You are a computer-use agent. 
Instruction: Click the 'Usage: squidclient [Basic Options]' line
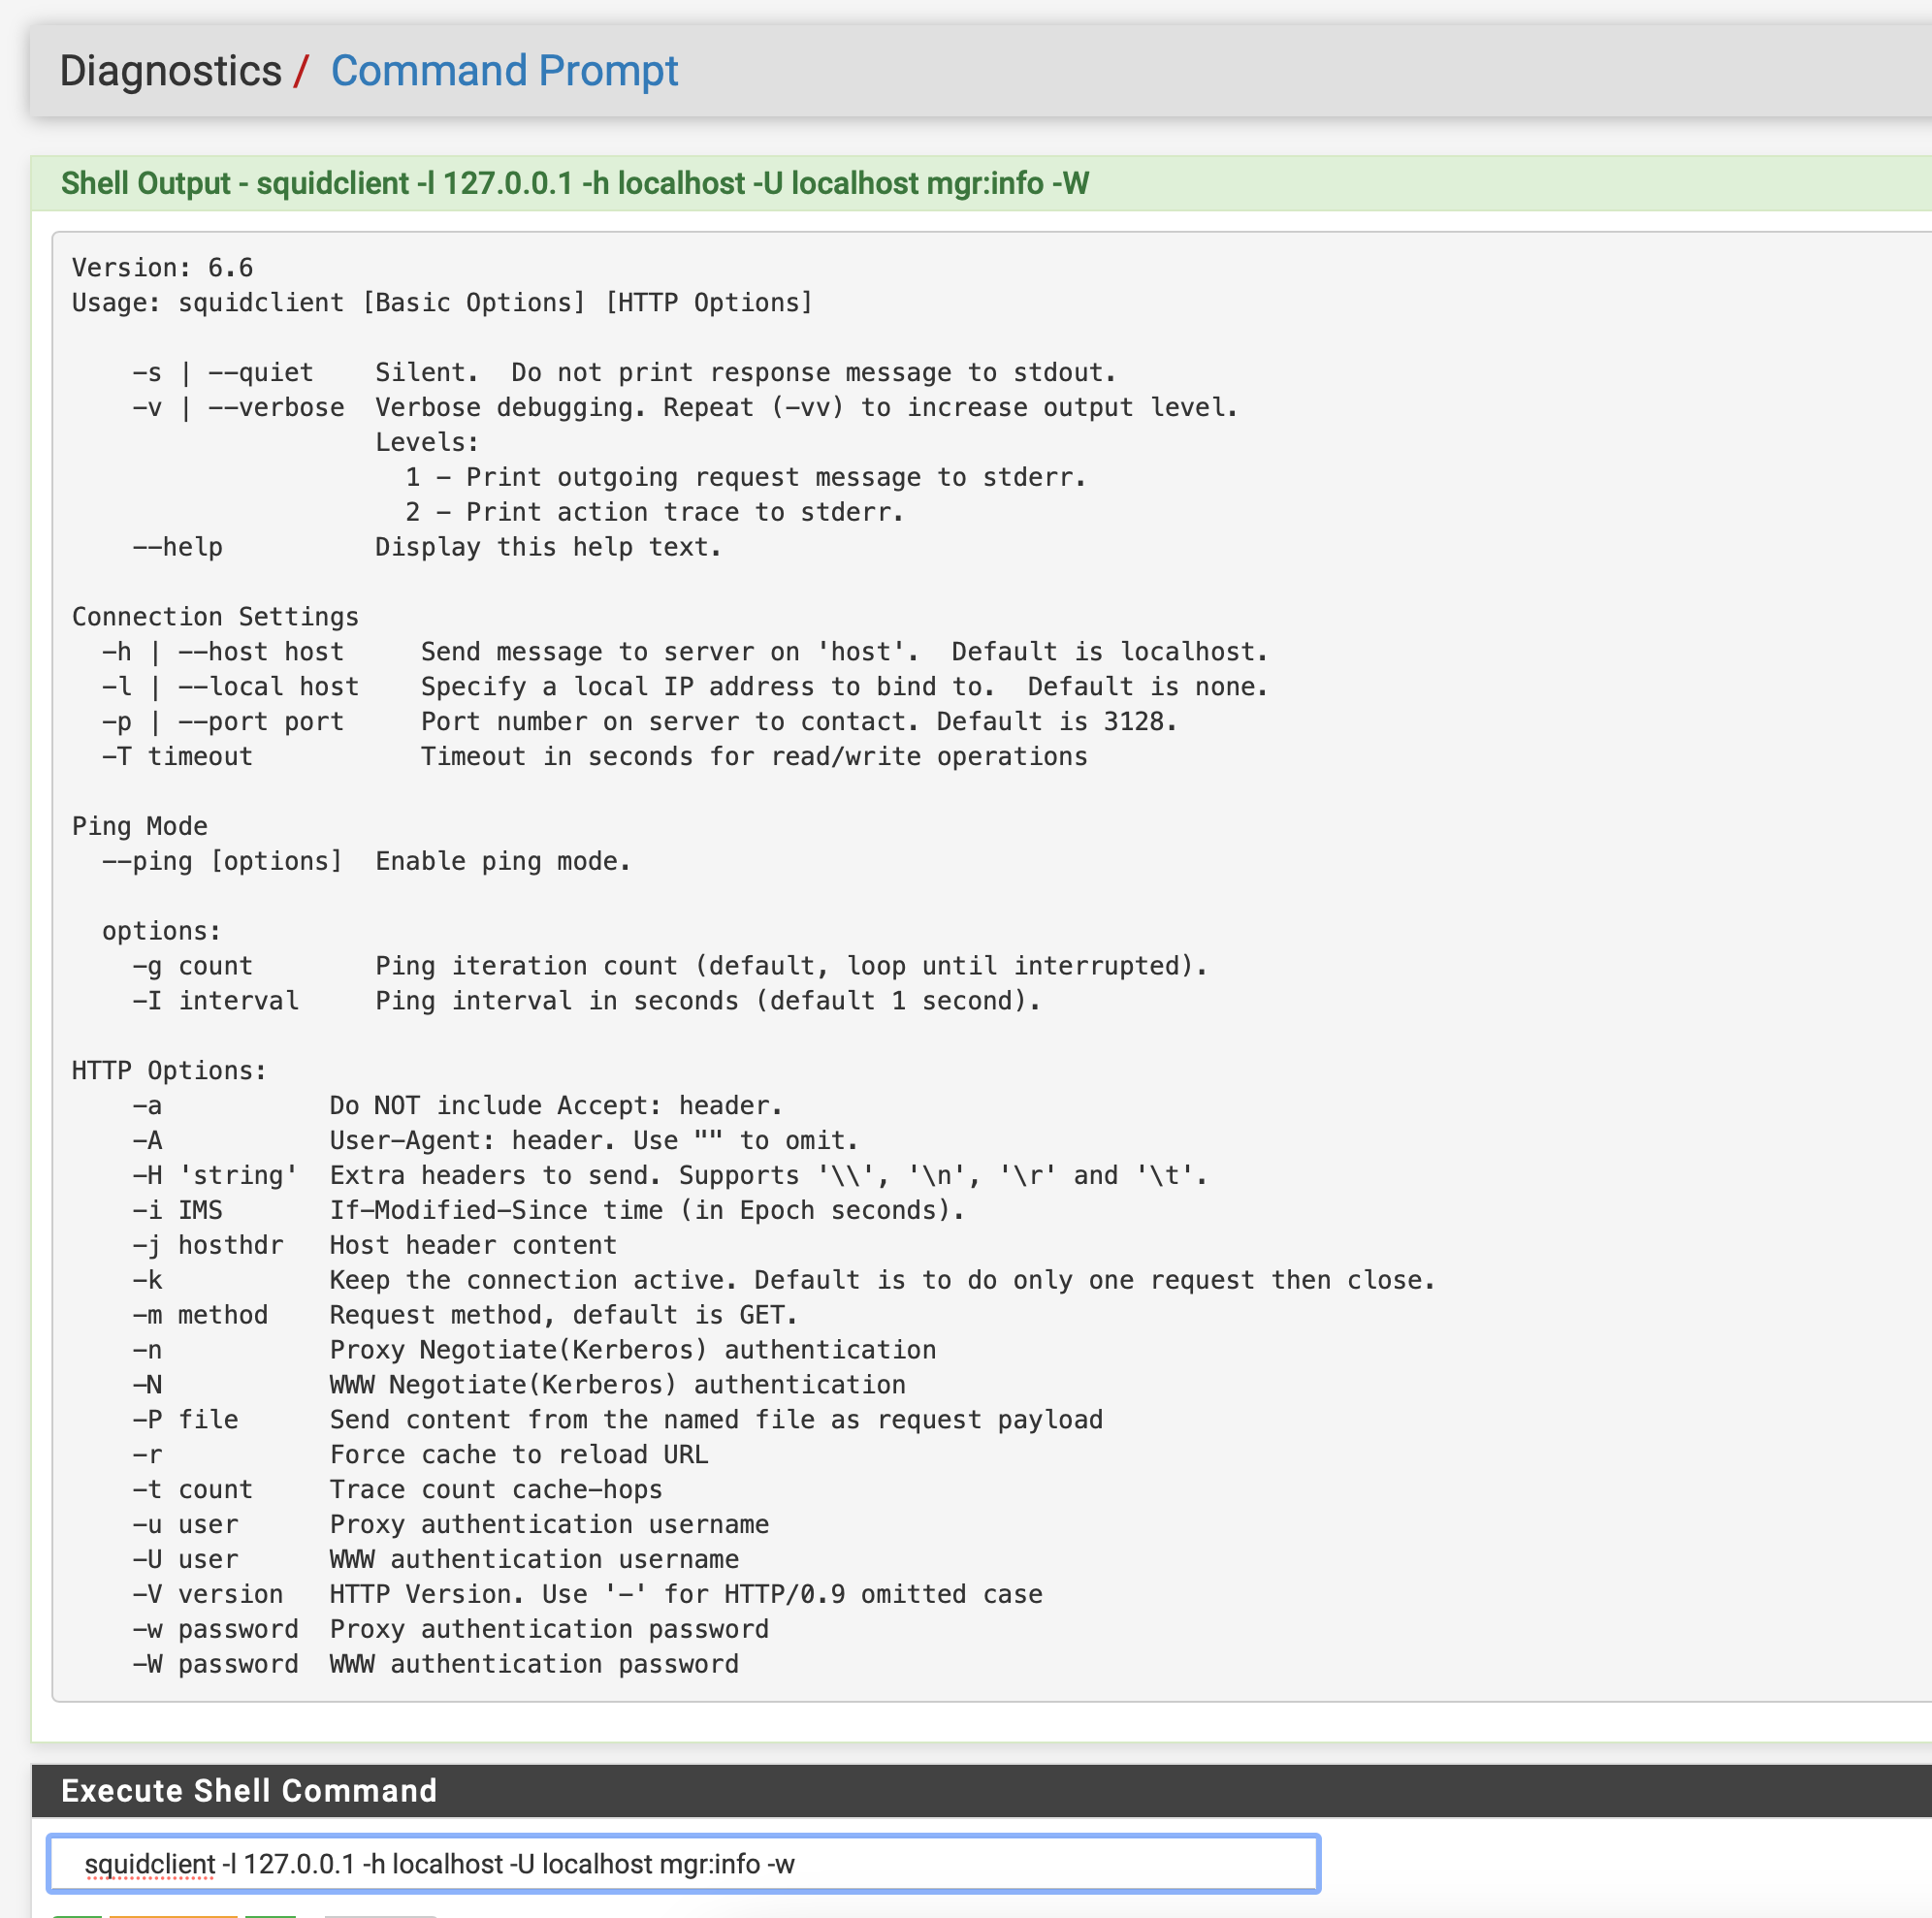(x=442, y=303)
